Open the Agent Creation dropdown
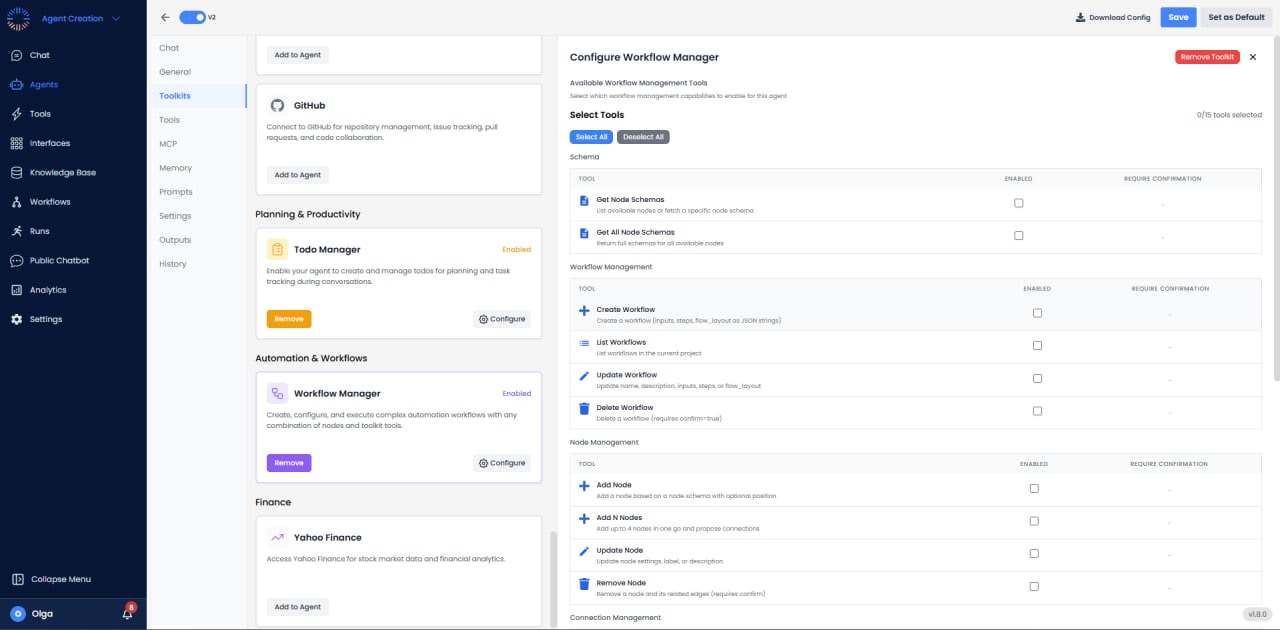Screen dimensions: 1280x630 75,17
